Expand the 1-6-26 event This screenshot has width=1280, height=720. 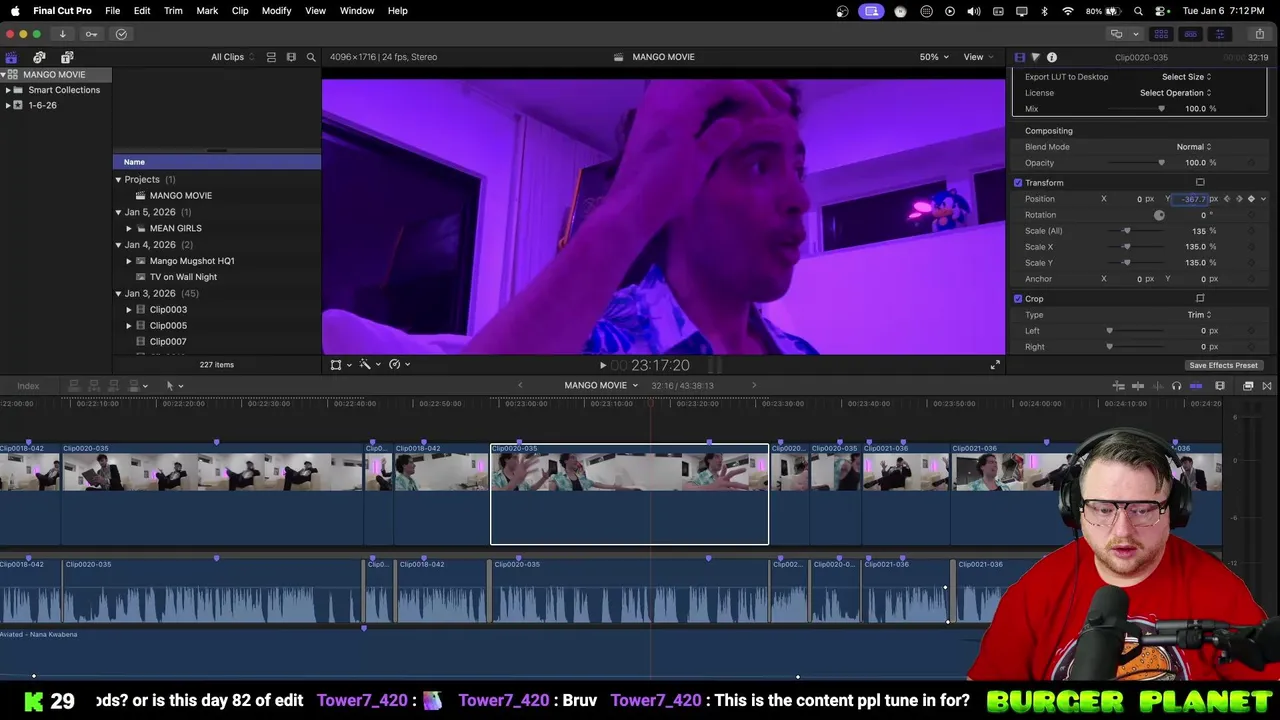[8, 106]
